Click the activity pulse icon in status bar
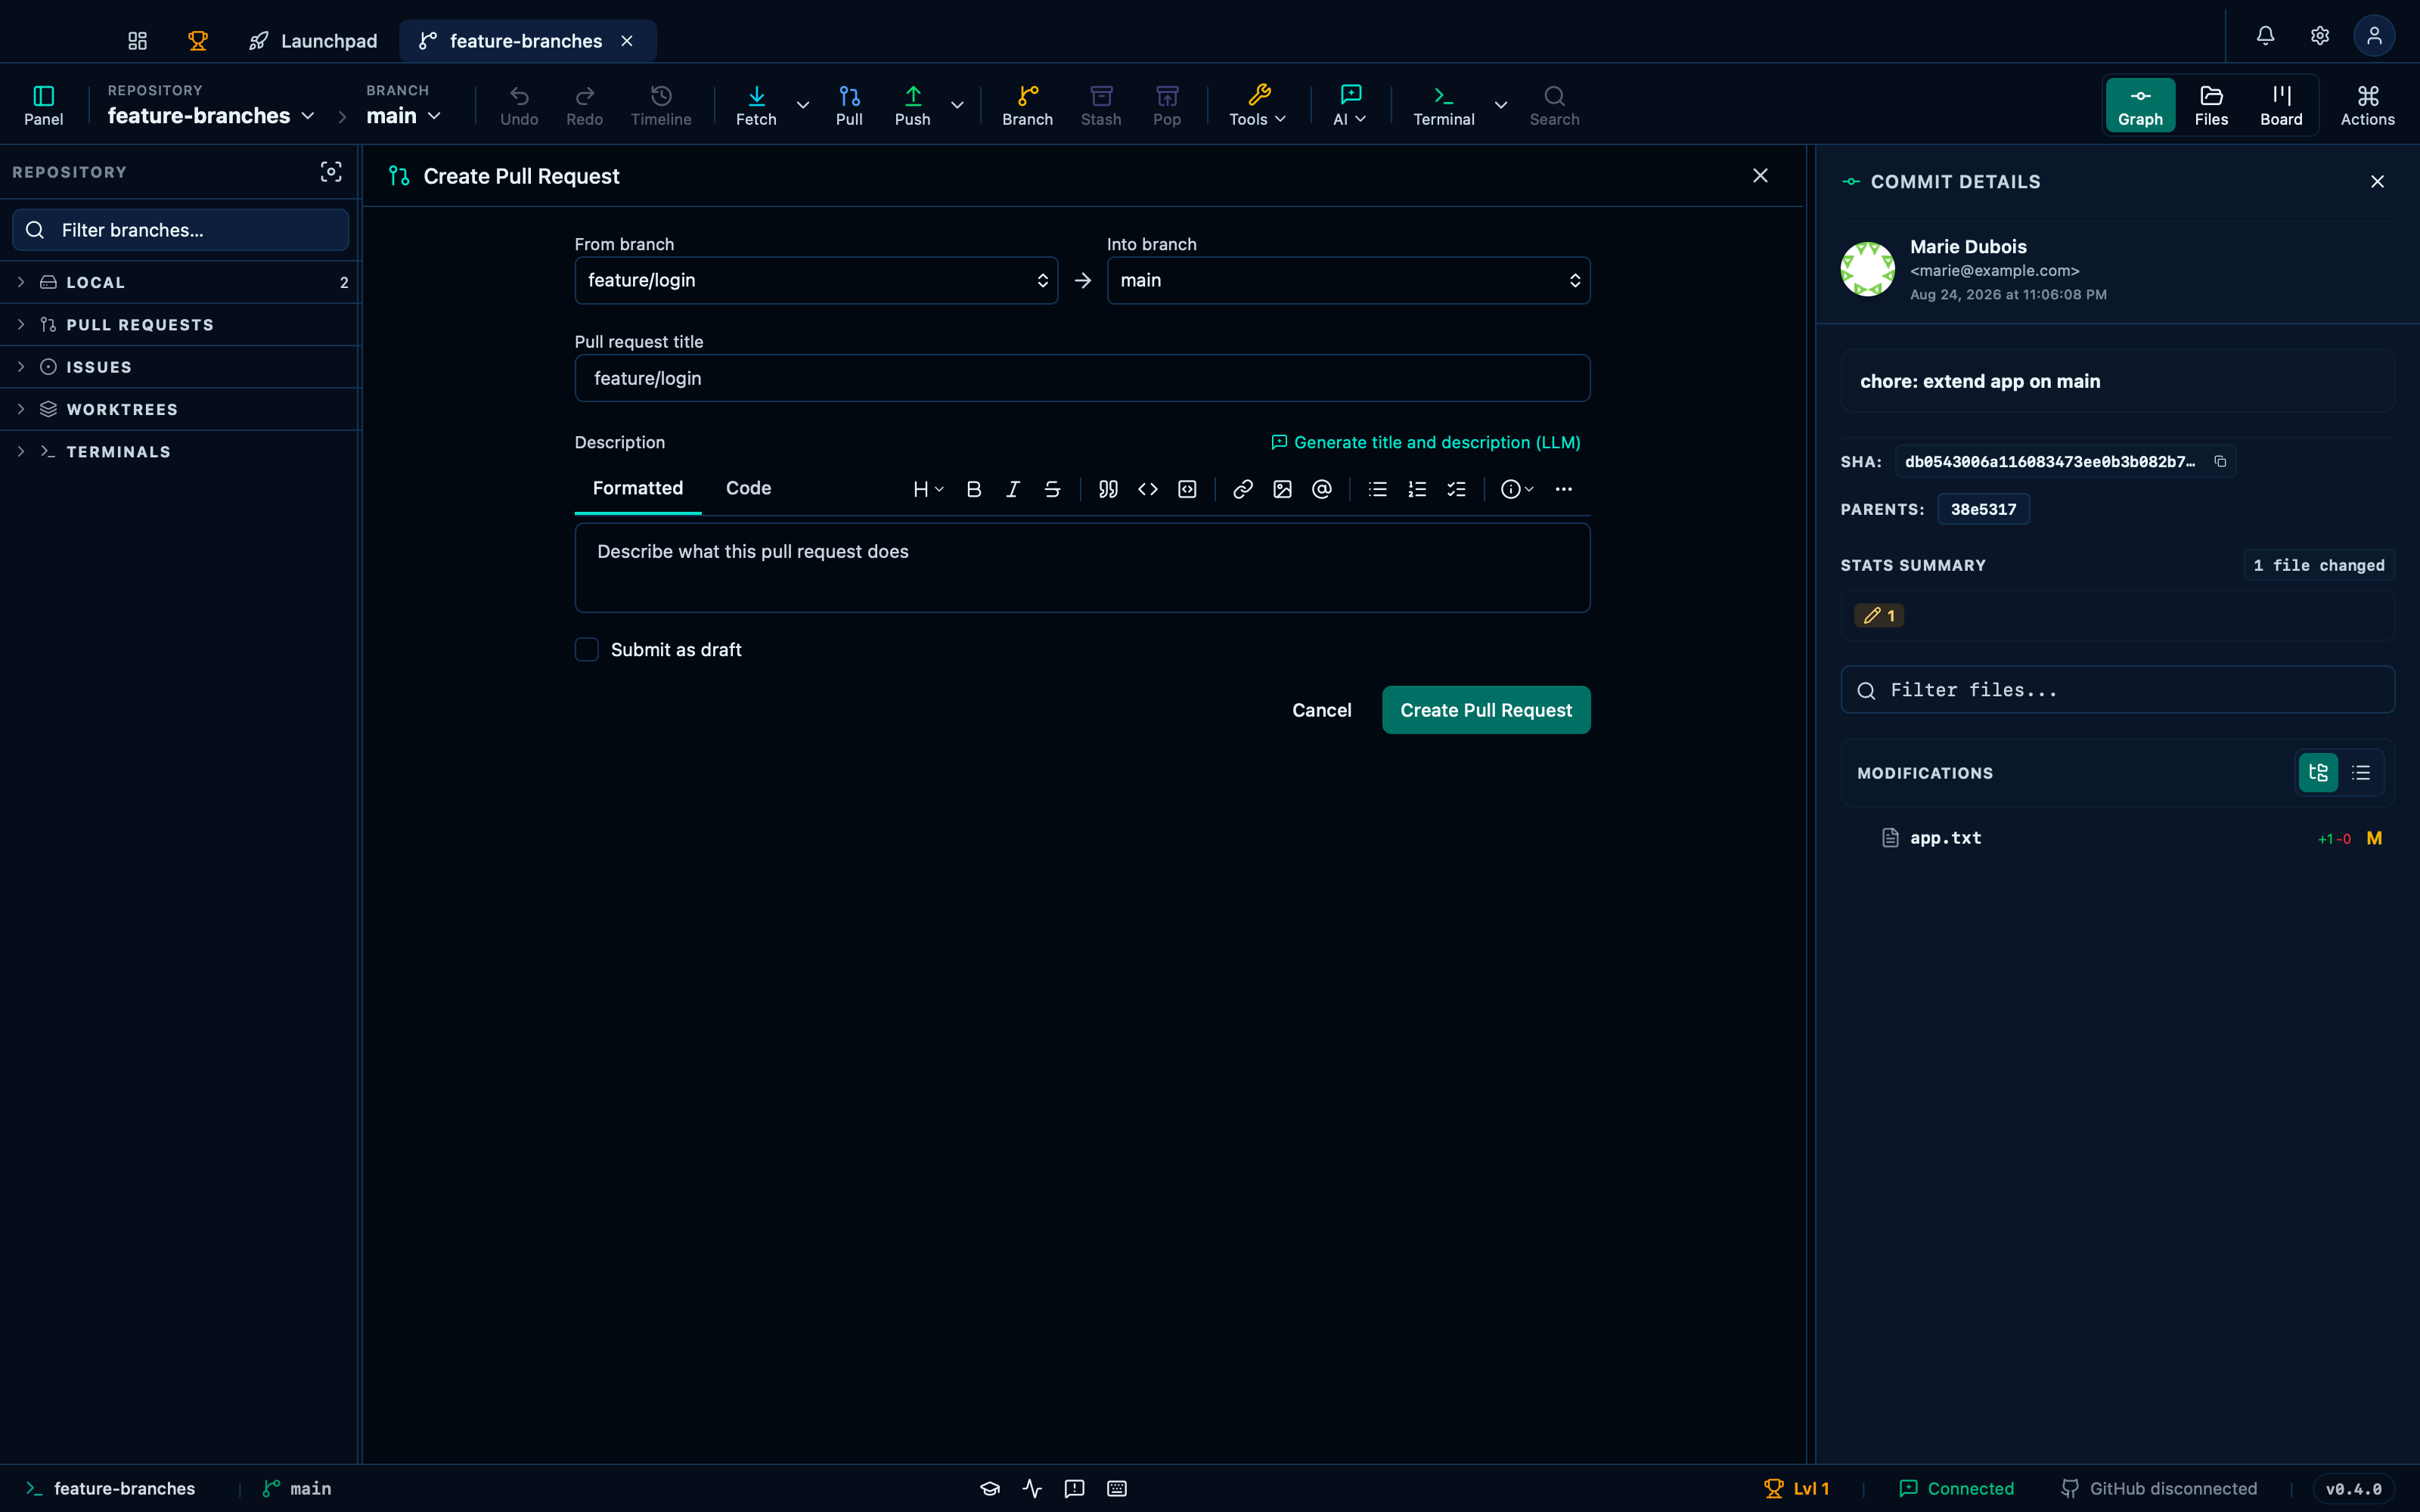The height and width of the screenshot is (1512, 2420). [1033, 1489]
